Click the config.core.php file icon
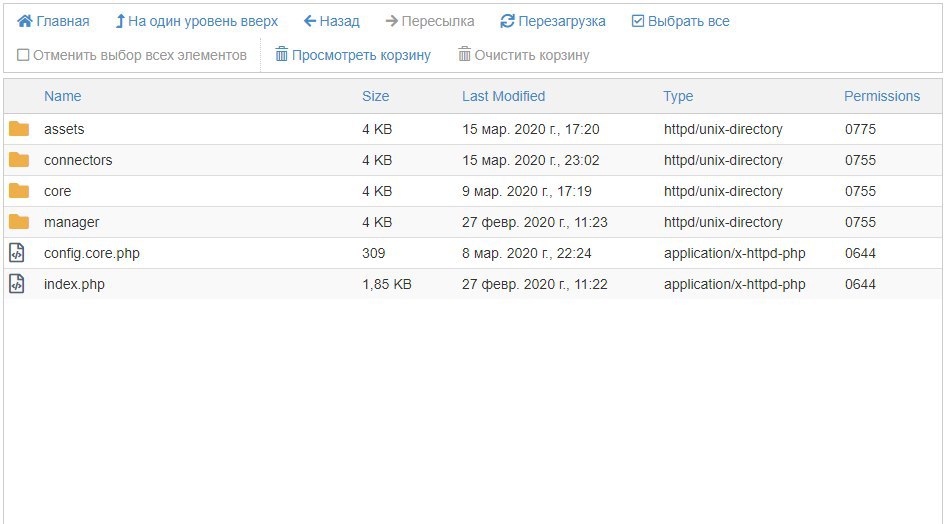Screen dimensions: 947x524 point(17,253)
